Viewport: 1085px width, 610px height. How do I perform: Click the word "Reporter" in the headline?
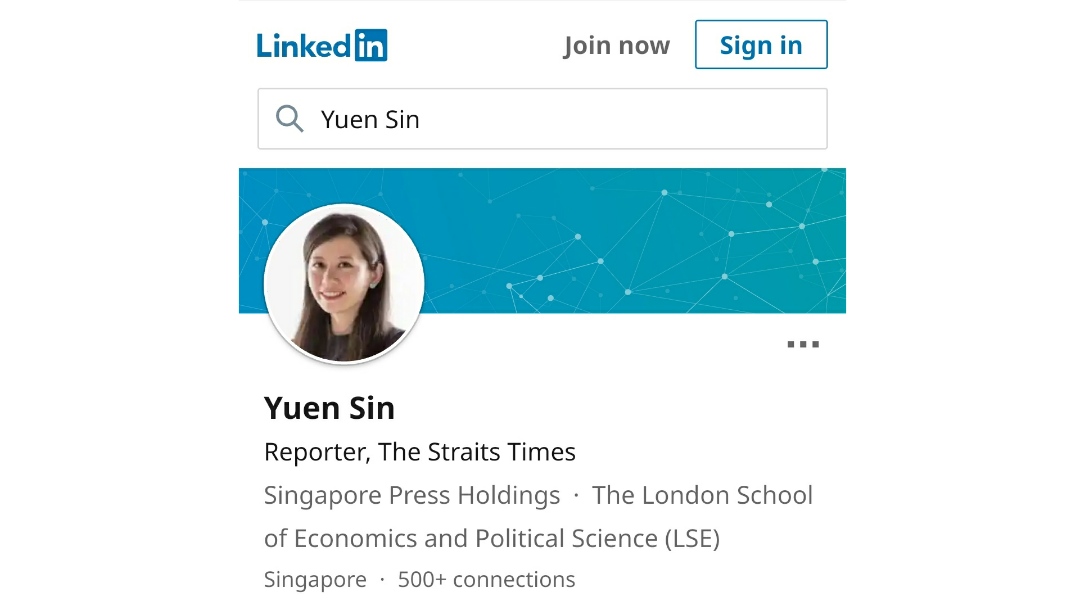coord(315,452)
